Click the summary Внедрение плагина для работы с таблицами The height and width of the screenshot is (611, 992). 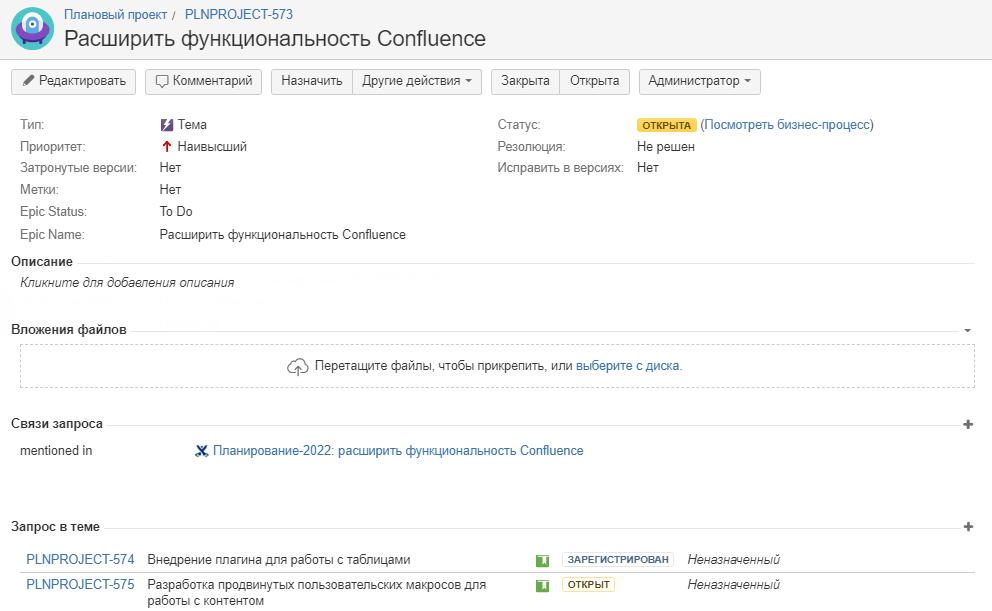(x=279, y=560)
